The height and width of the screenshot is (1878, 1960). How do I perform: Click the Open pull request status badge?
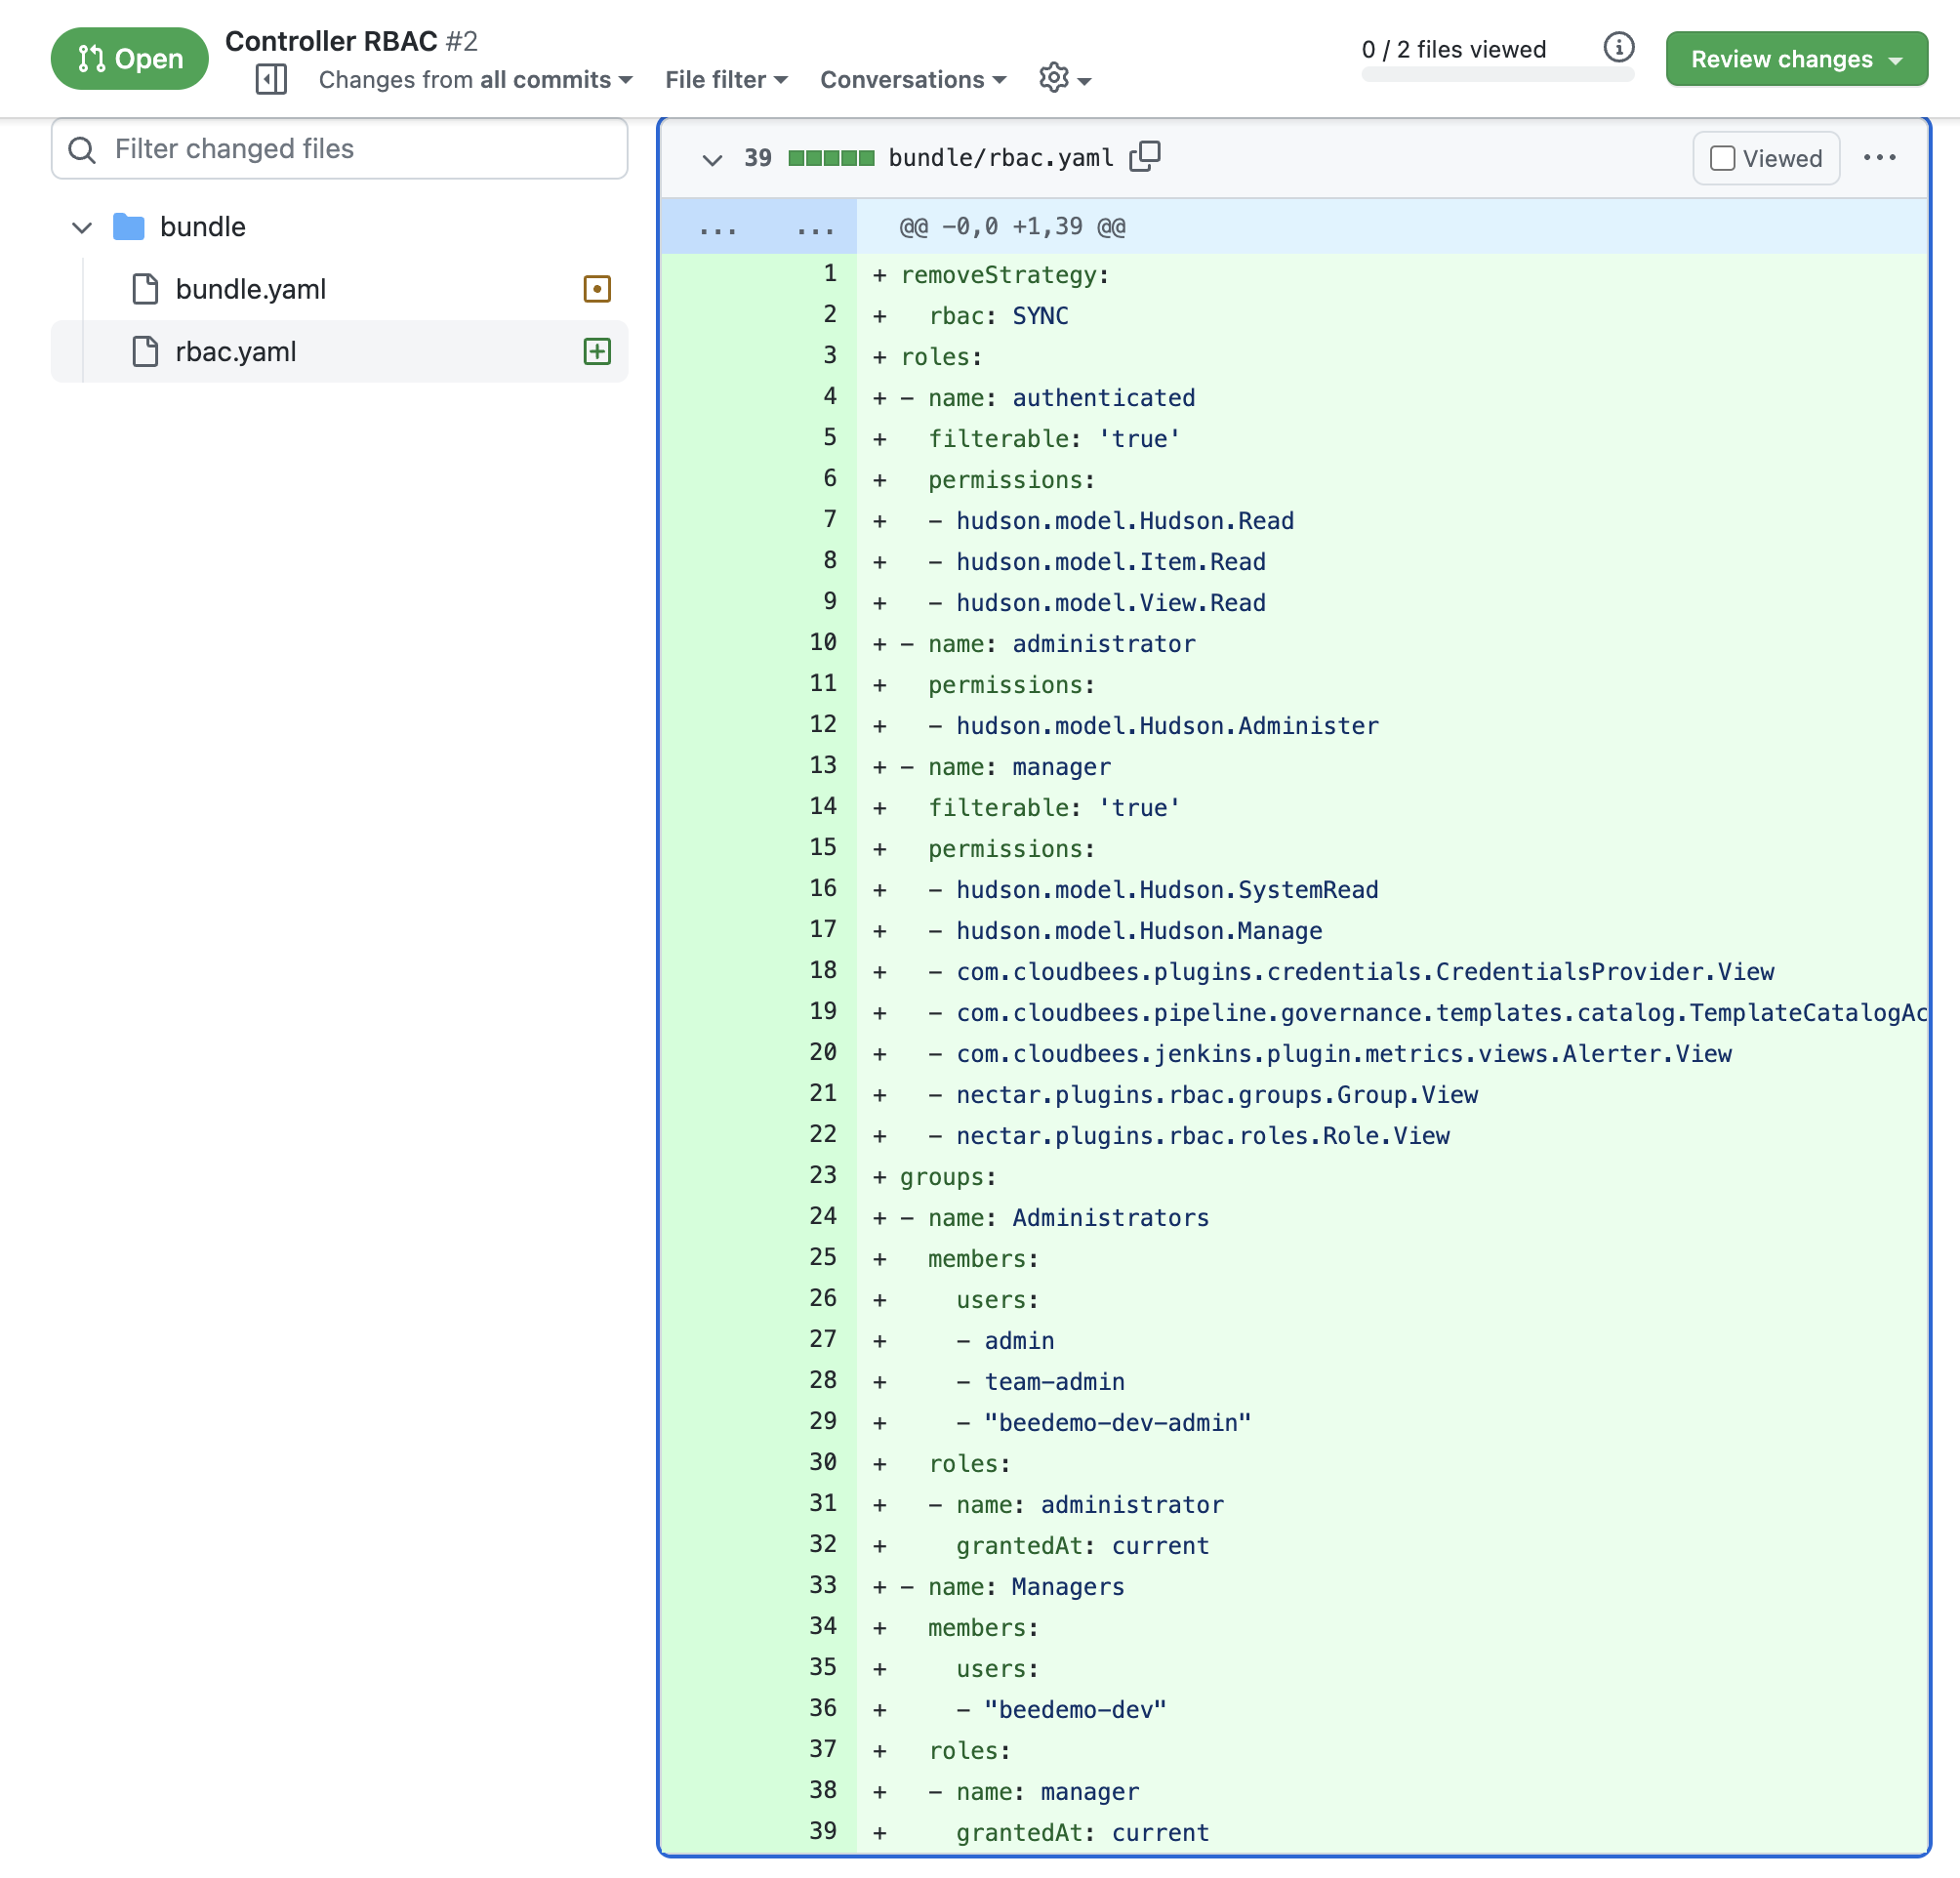pyautogui.click(x=129, y=58)
